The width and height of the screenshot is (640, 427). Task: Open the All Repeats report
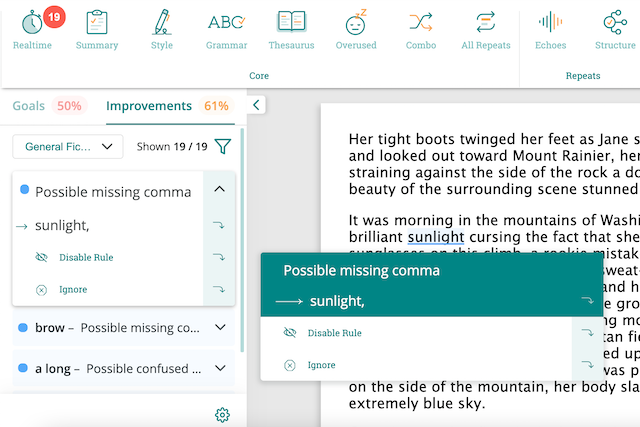(486, 31)
